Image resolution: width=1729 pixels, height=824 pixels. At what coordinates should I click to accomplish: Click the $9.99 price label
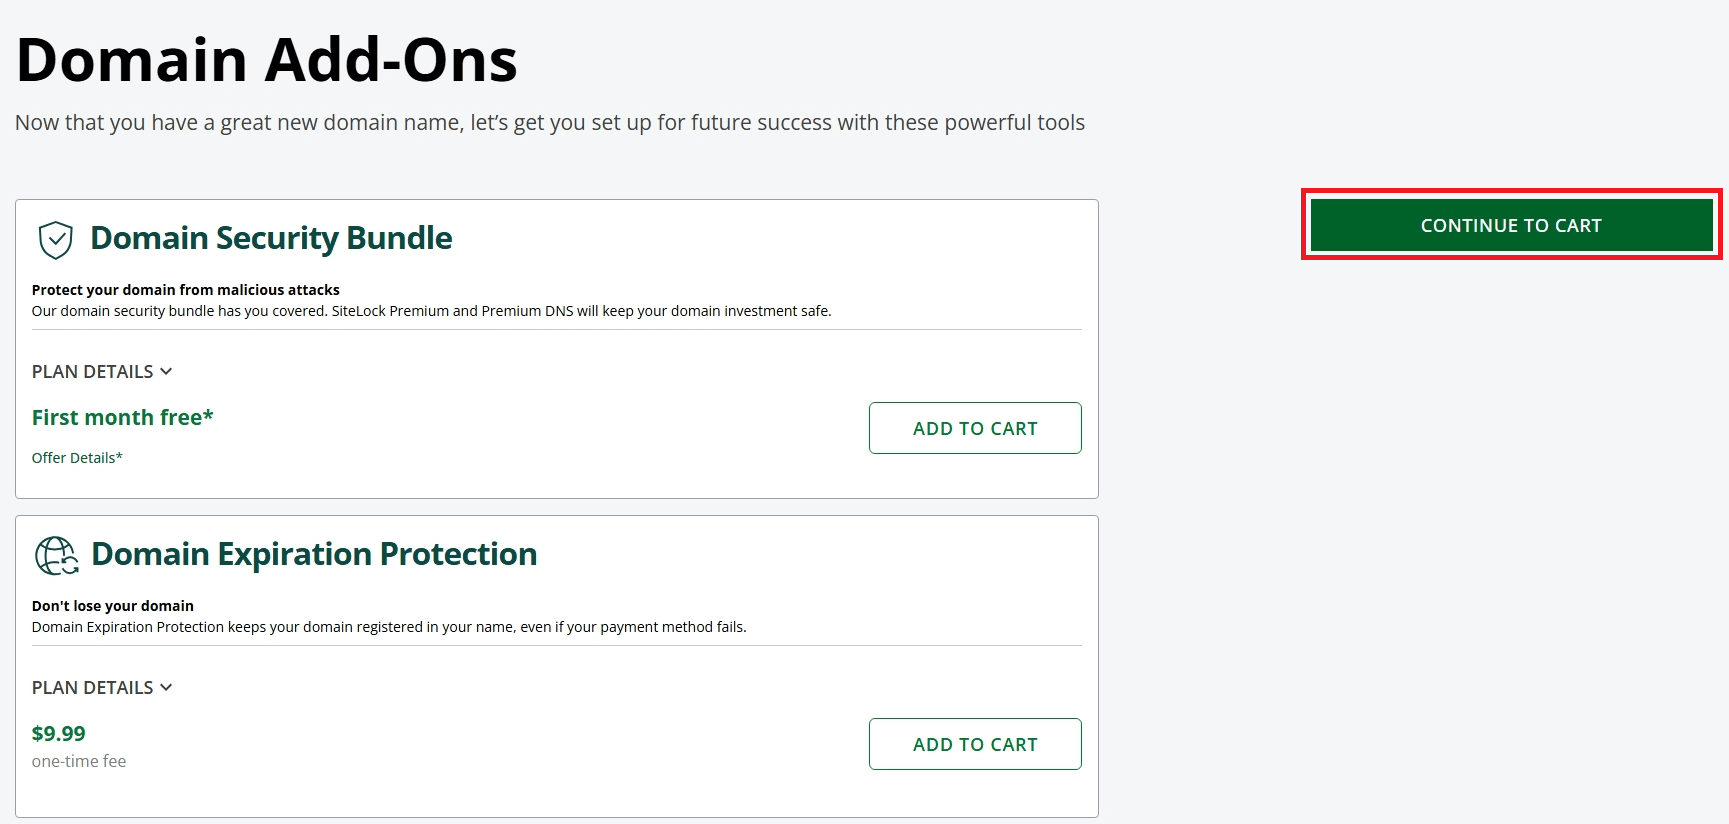click(59, 733)
